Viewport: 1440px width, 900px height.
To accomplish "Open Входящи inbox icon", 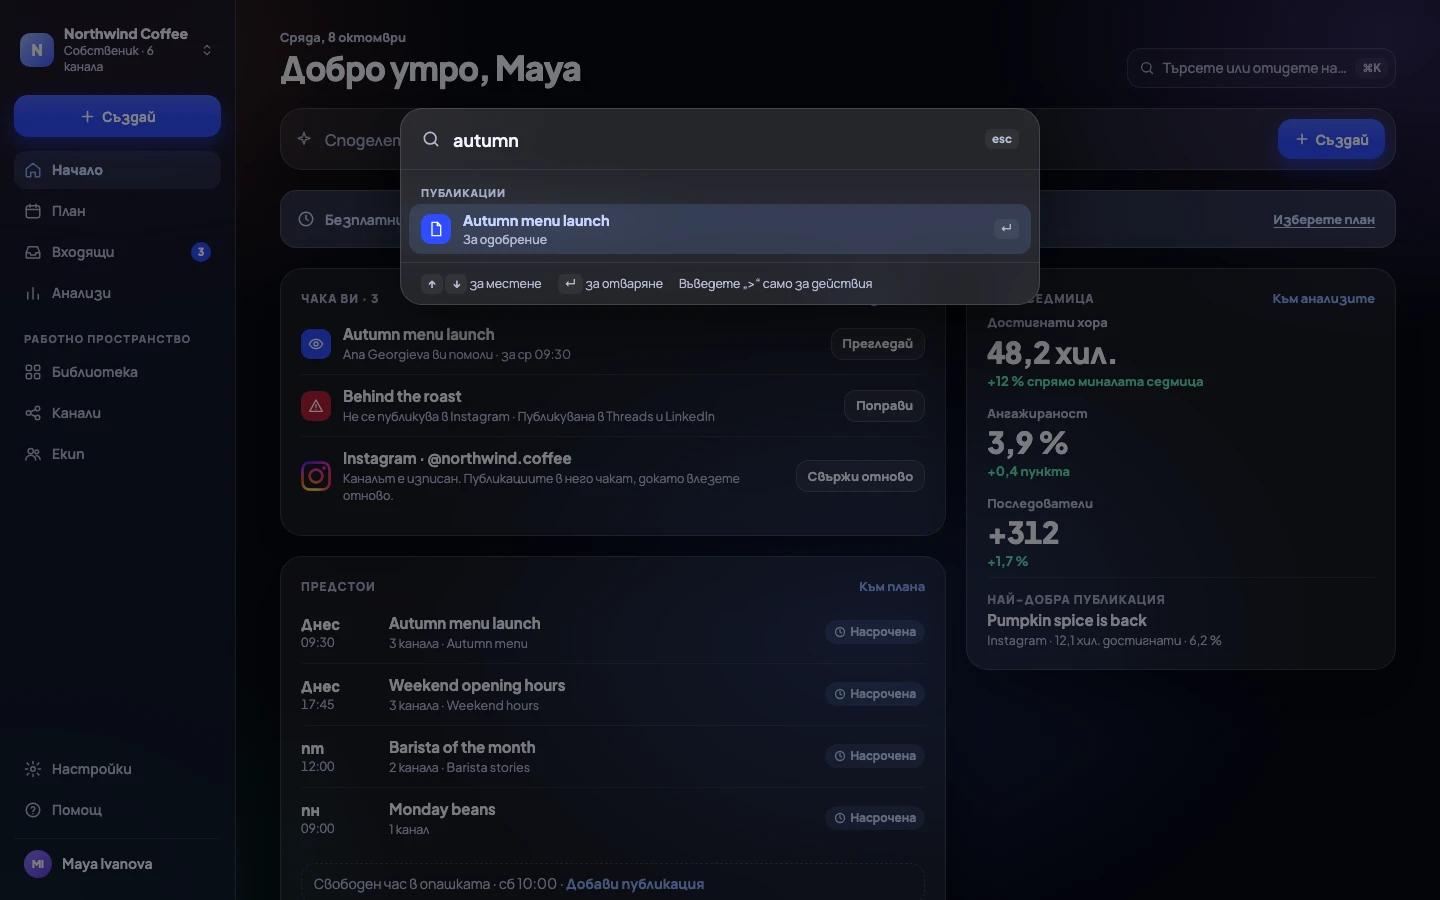I will point(33,252).
